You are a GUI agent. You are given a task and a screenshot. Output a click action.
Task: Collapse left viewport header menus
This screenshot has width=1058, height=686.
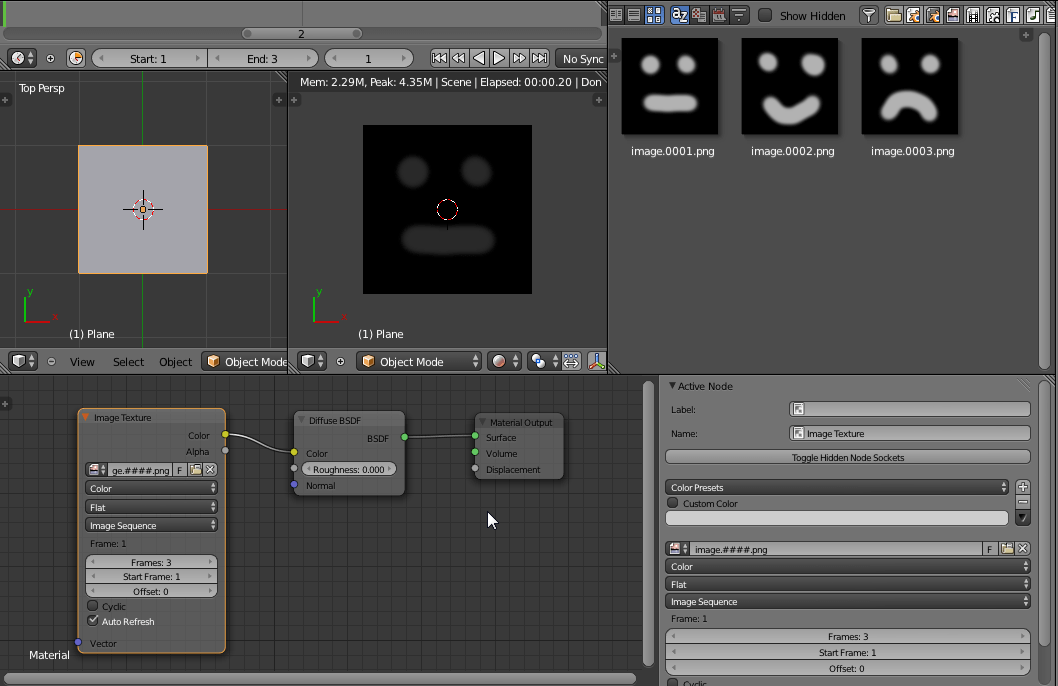(51, 362)
